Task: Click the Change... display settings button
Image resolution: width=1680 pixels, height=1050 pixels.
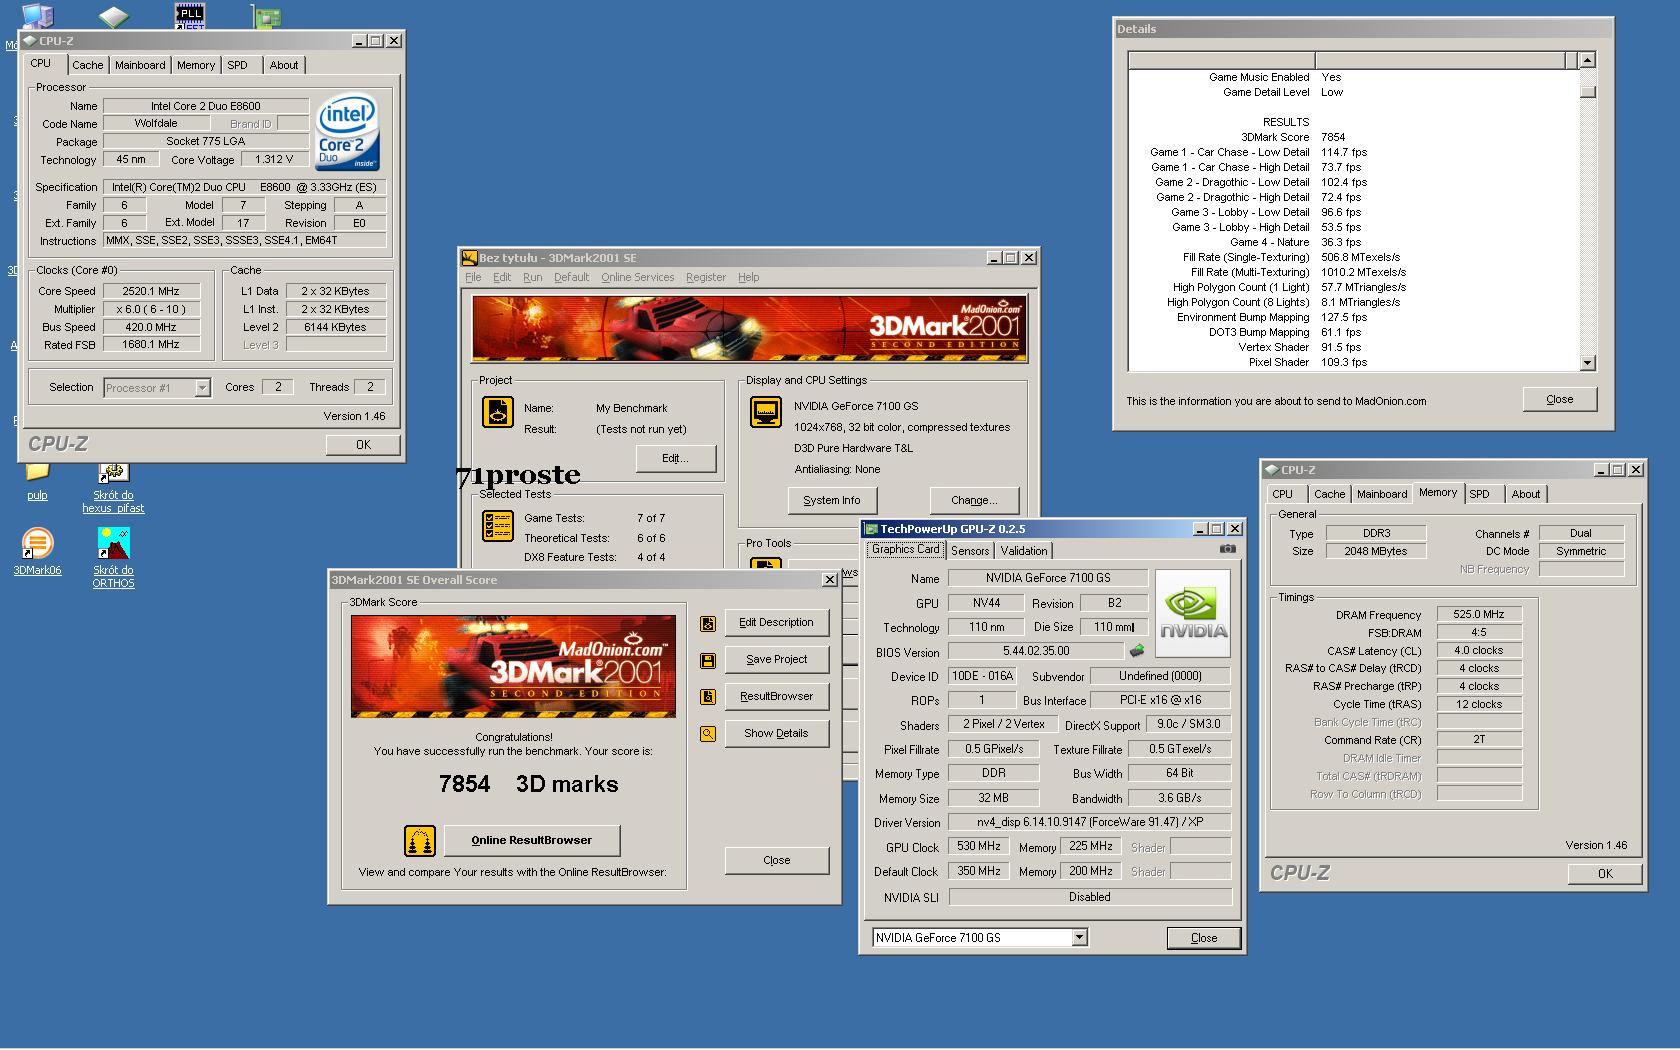Action: click(974, 501)
